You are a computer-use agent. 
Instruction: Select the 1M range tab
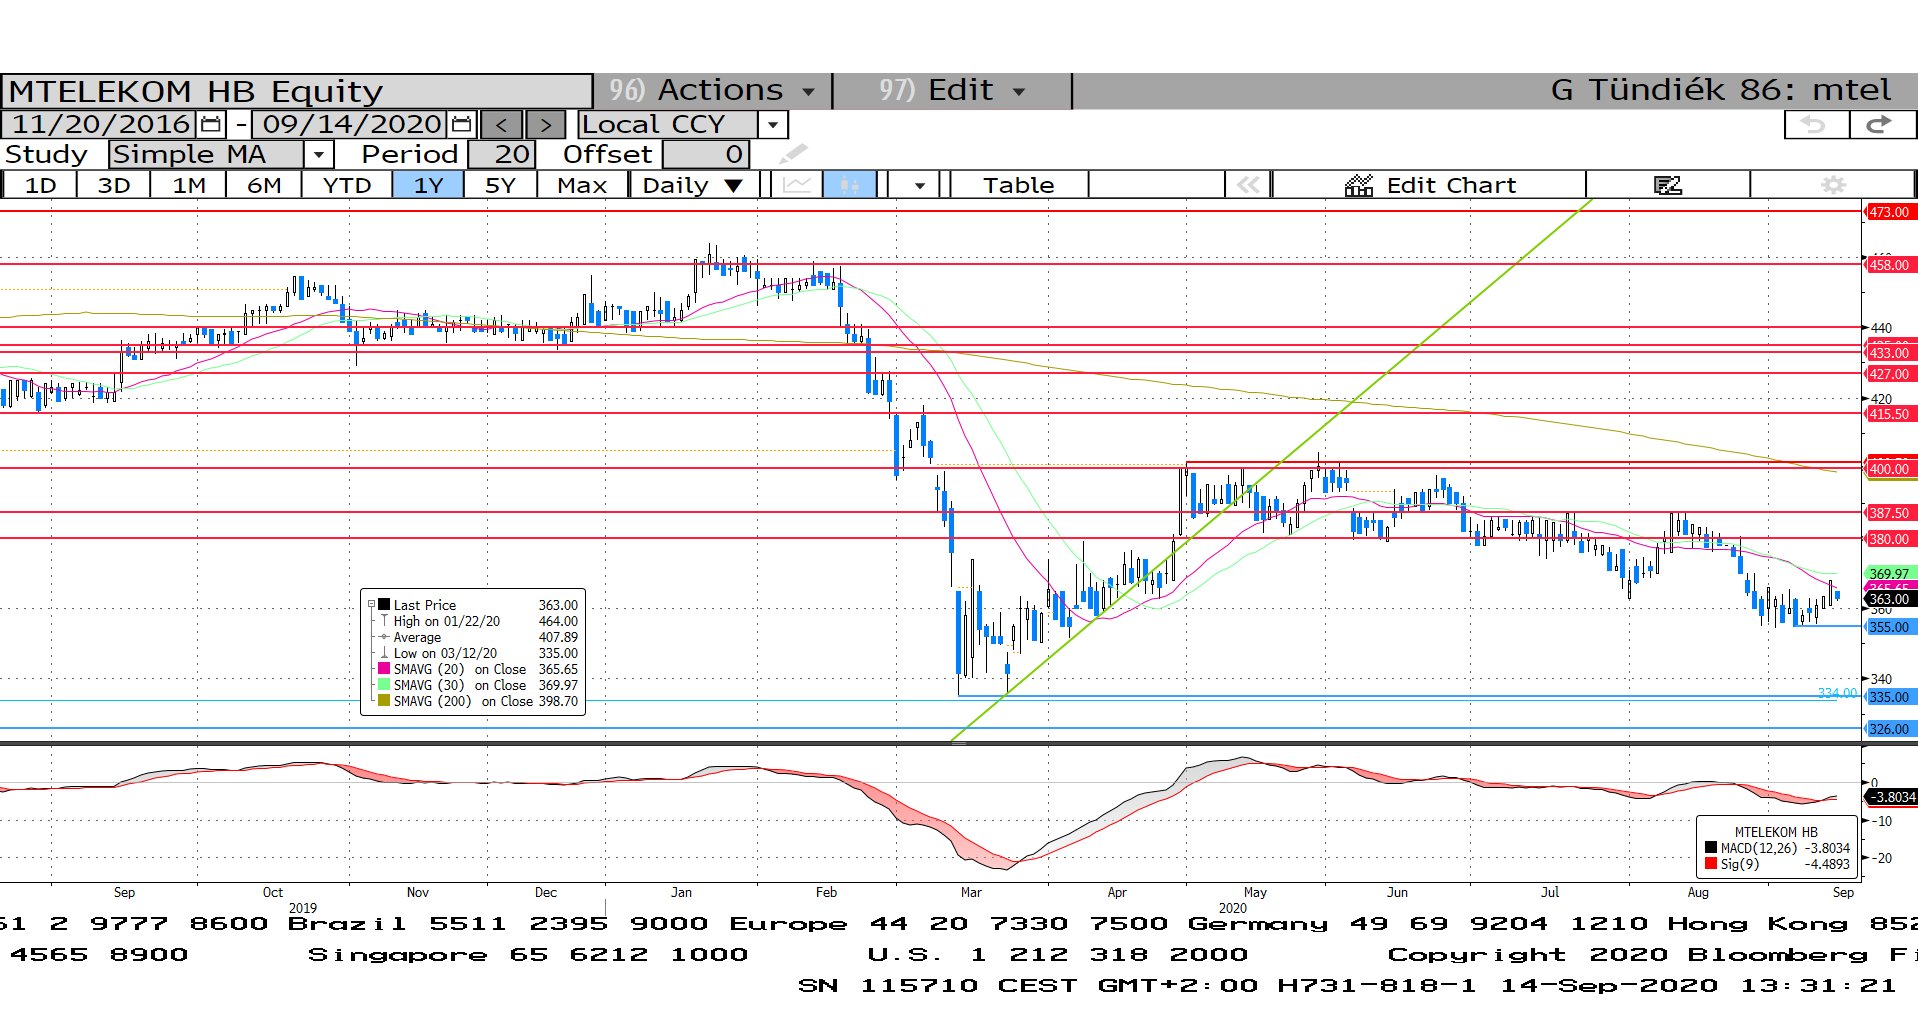pos(189,185)
